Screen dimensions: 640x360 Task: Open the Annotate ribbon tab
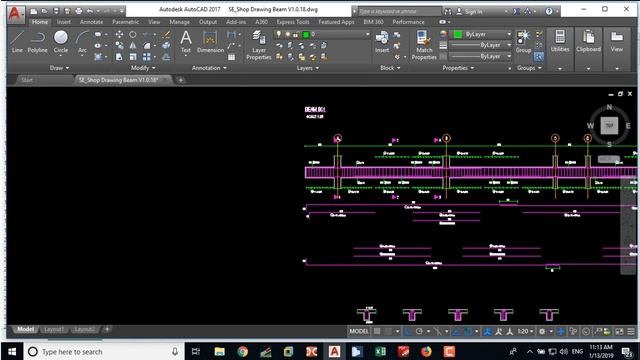point(91,22)
